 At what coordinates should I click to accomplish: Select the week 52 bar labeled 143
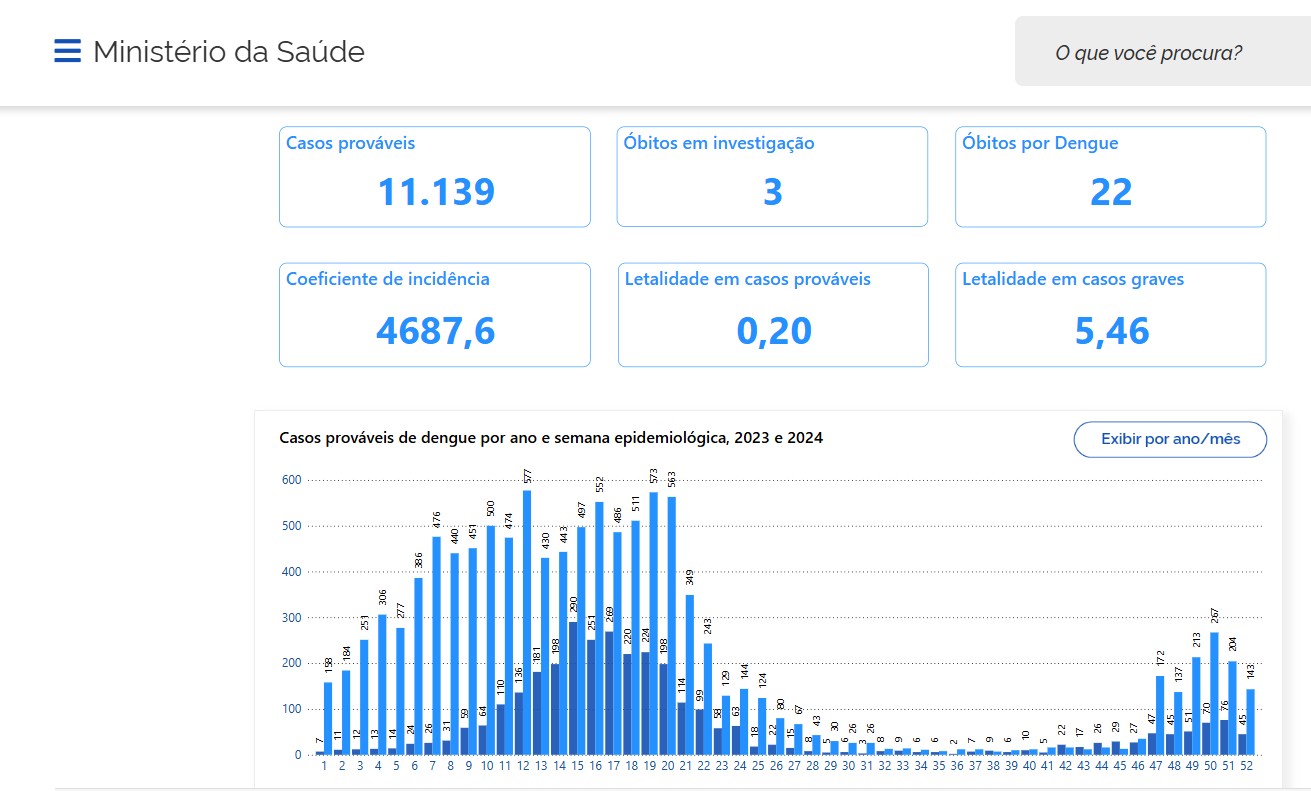[x=1251, y=722]
